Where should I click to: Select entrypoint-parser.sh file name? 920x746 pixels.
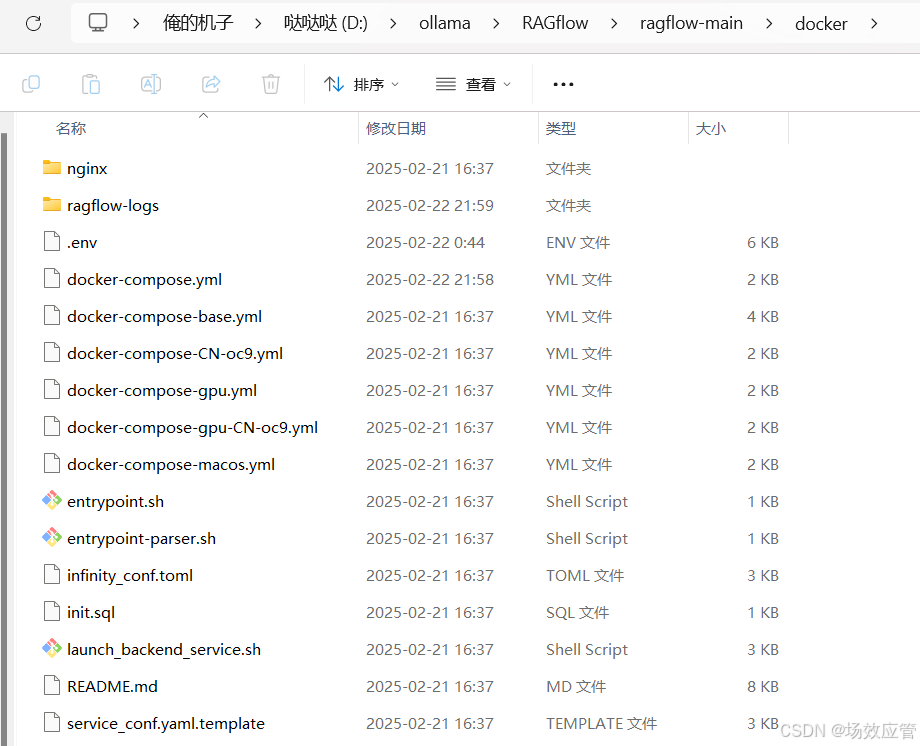[x=141, y=539]
